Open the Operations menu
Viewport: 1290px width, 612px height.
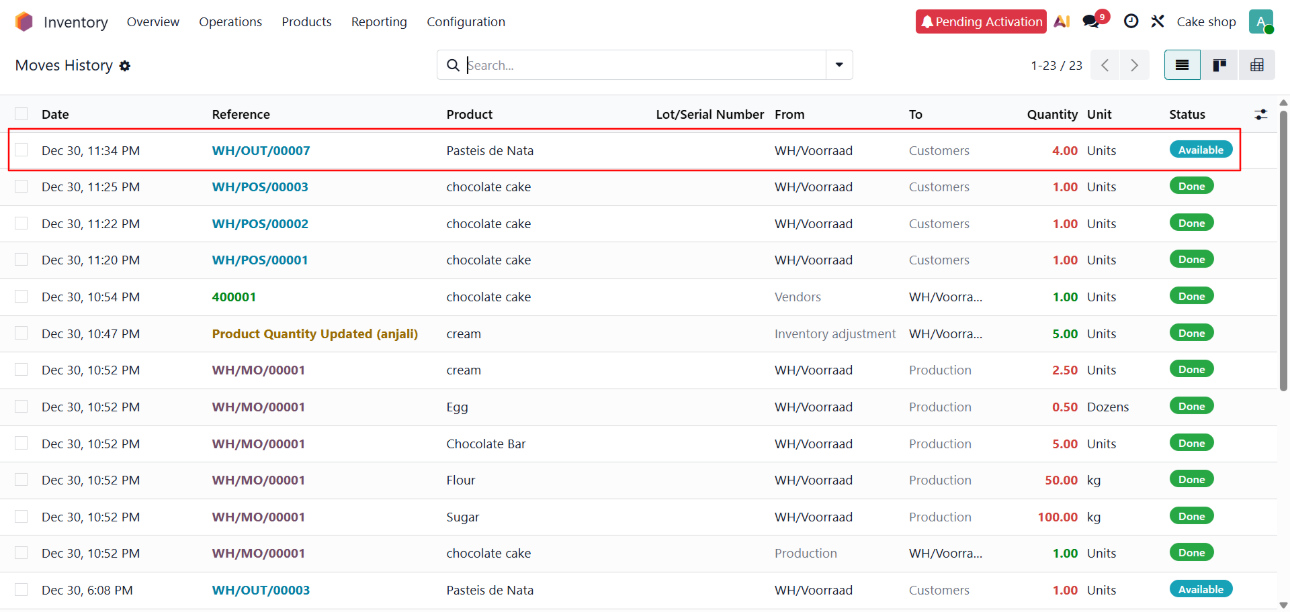[x=230, y=22]
